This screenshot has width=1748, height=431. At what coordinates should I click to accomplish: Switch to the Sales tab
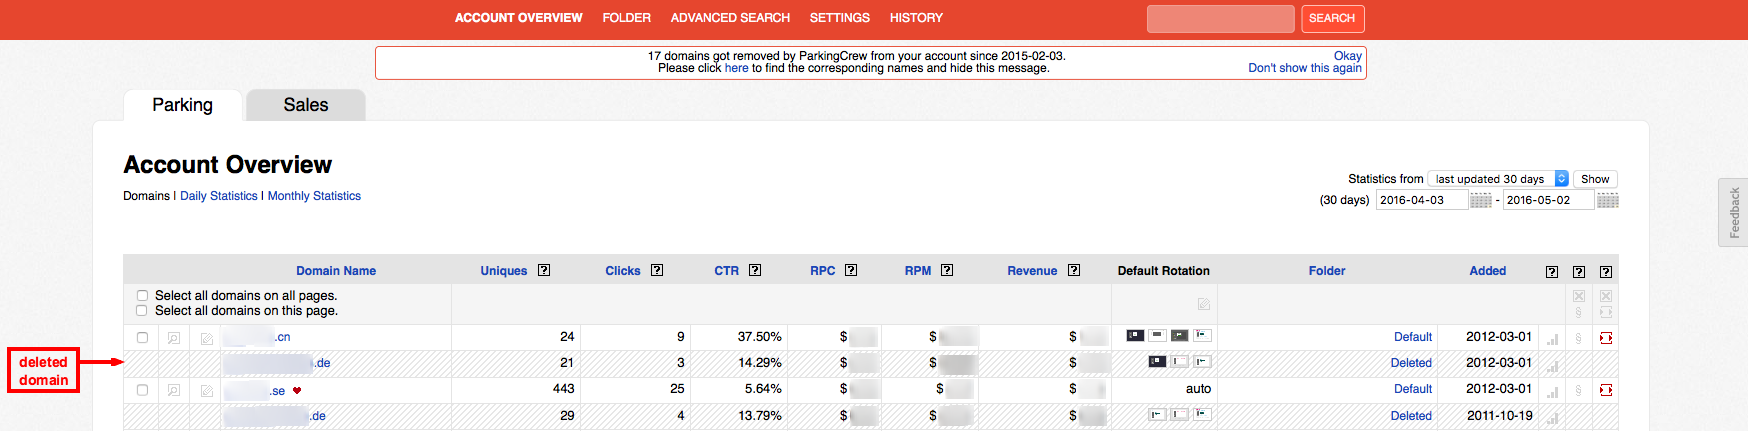point(305,105)
